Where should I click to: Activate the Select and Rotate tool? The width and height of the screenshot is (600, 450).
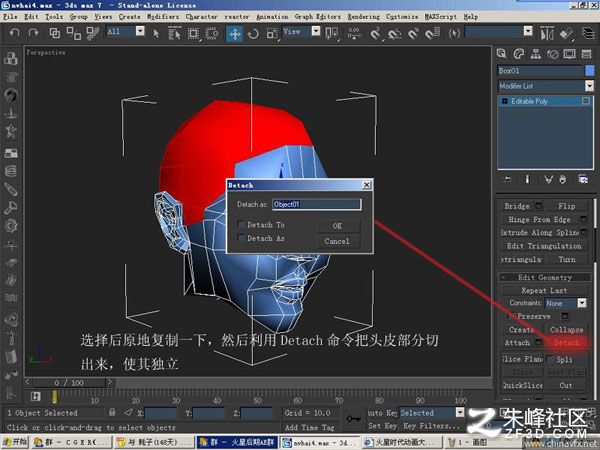[x=253, y=34]
